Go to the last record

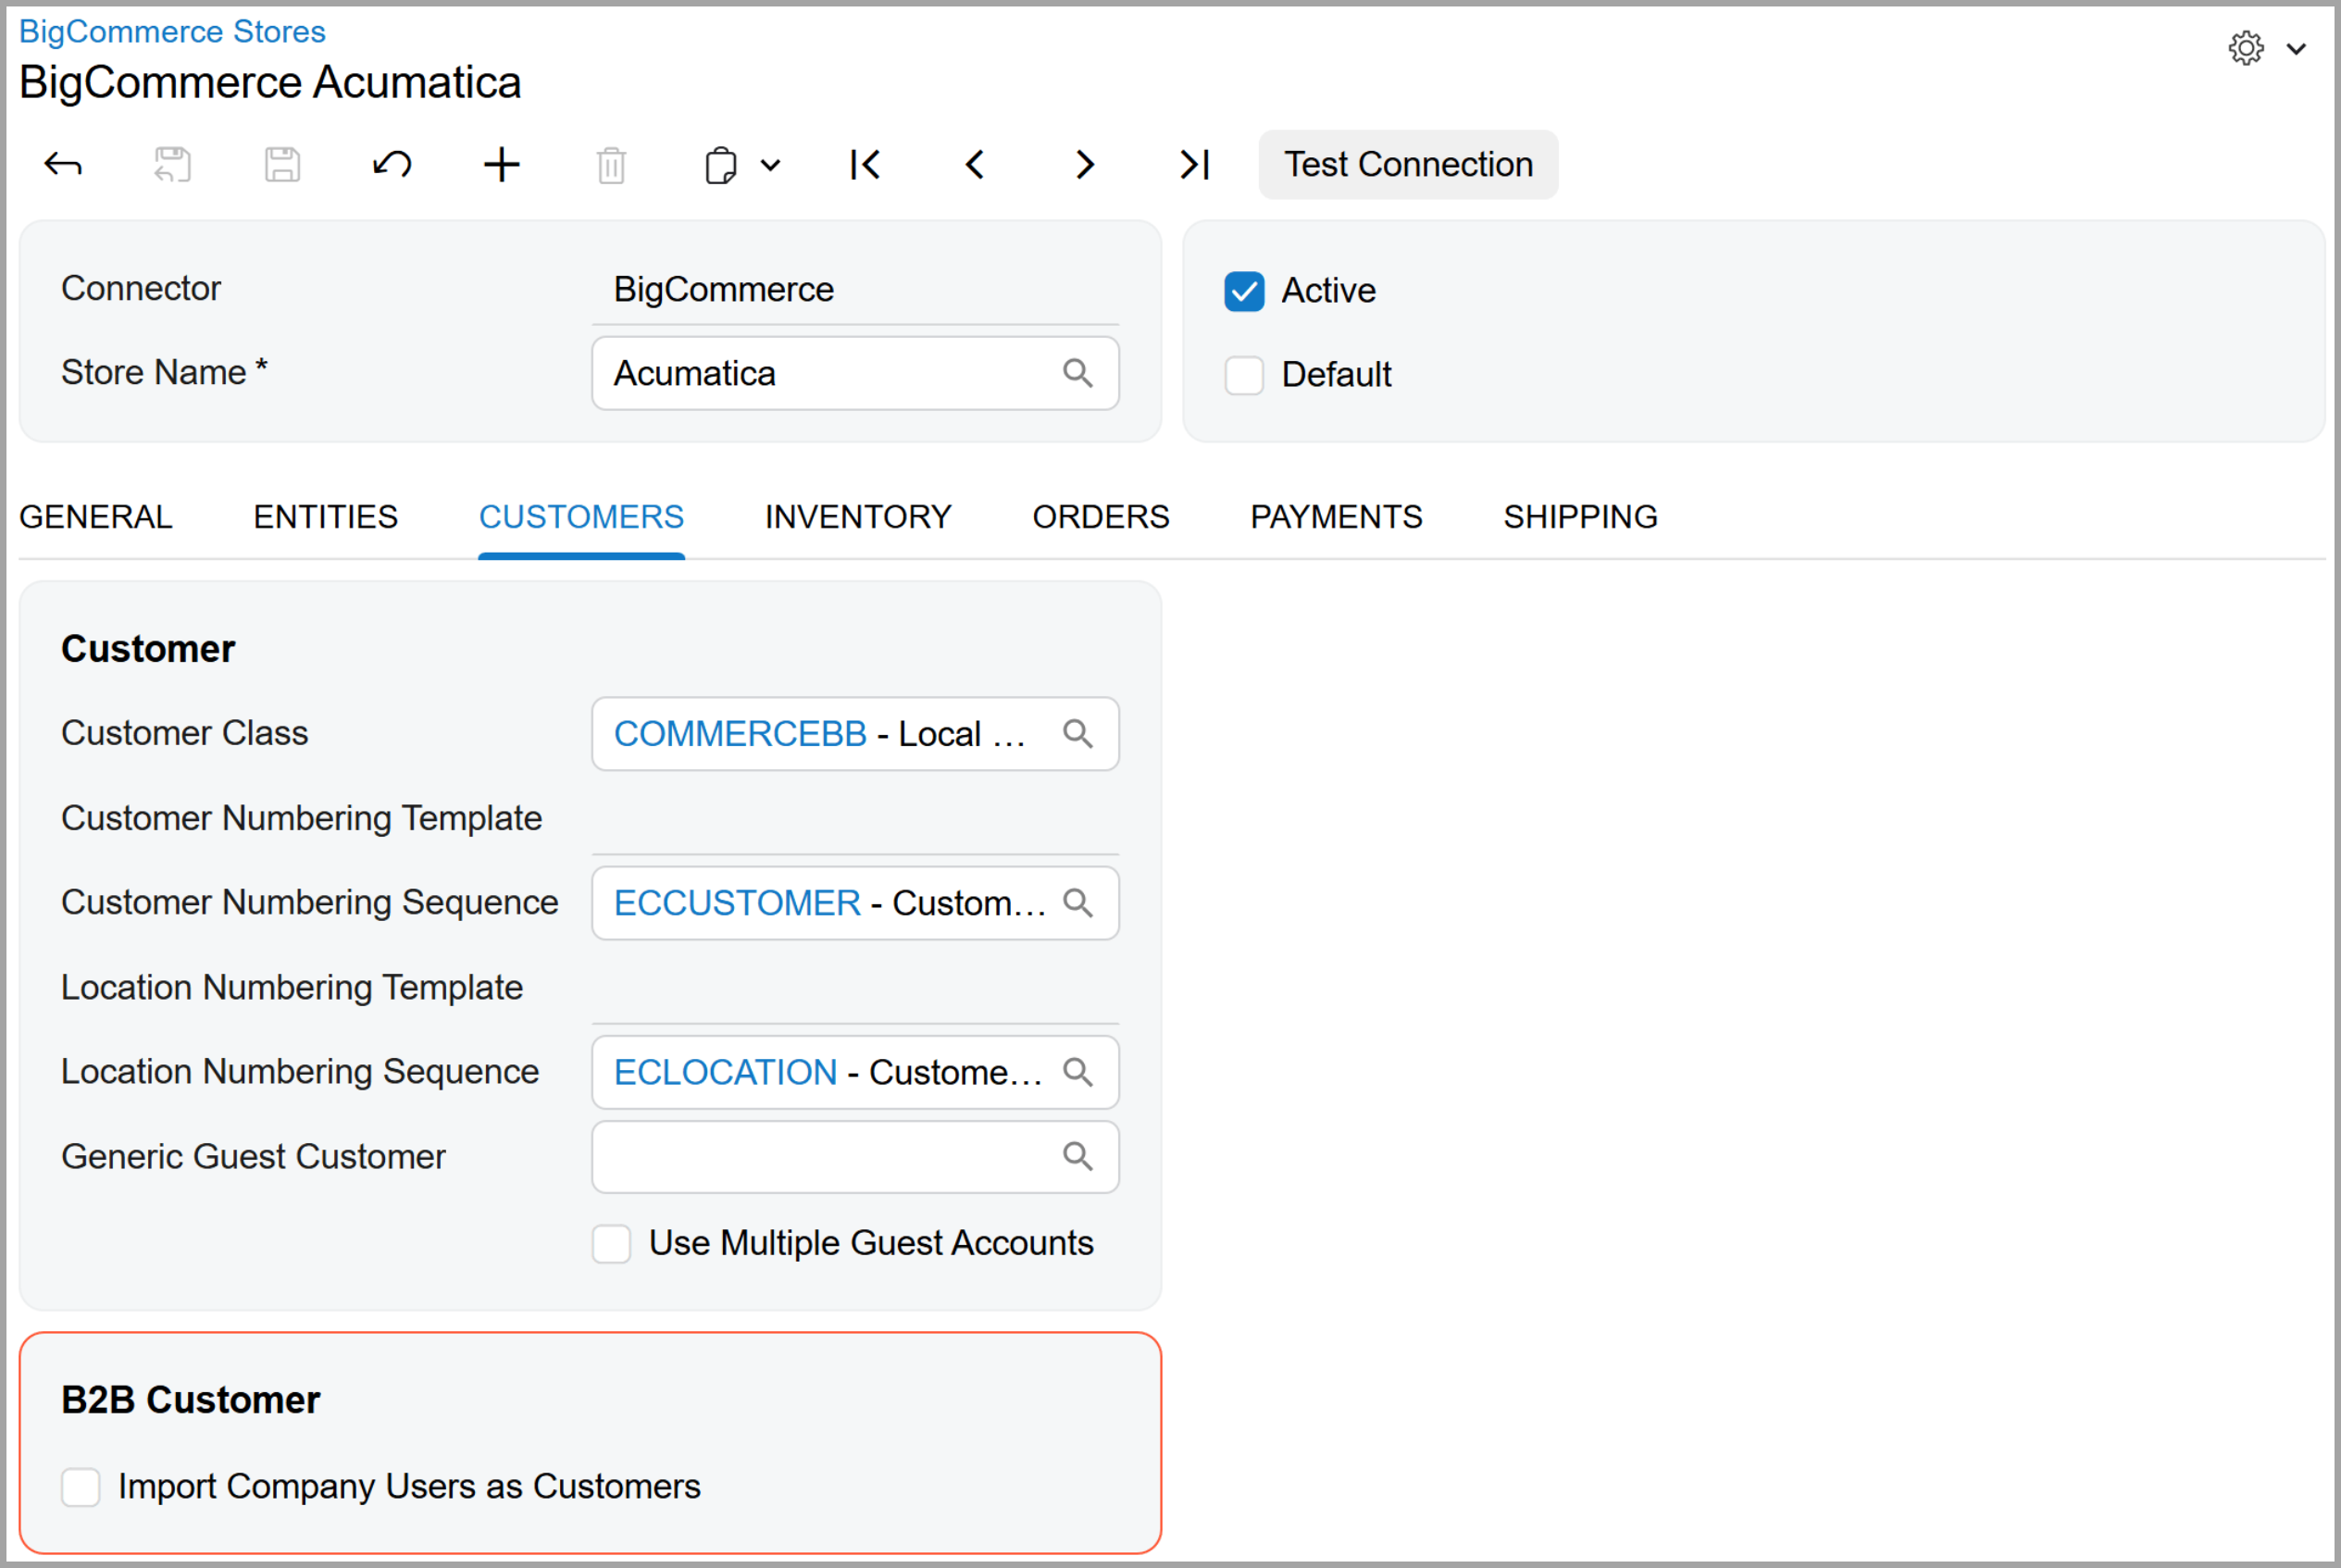1195,165
